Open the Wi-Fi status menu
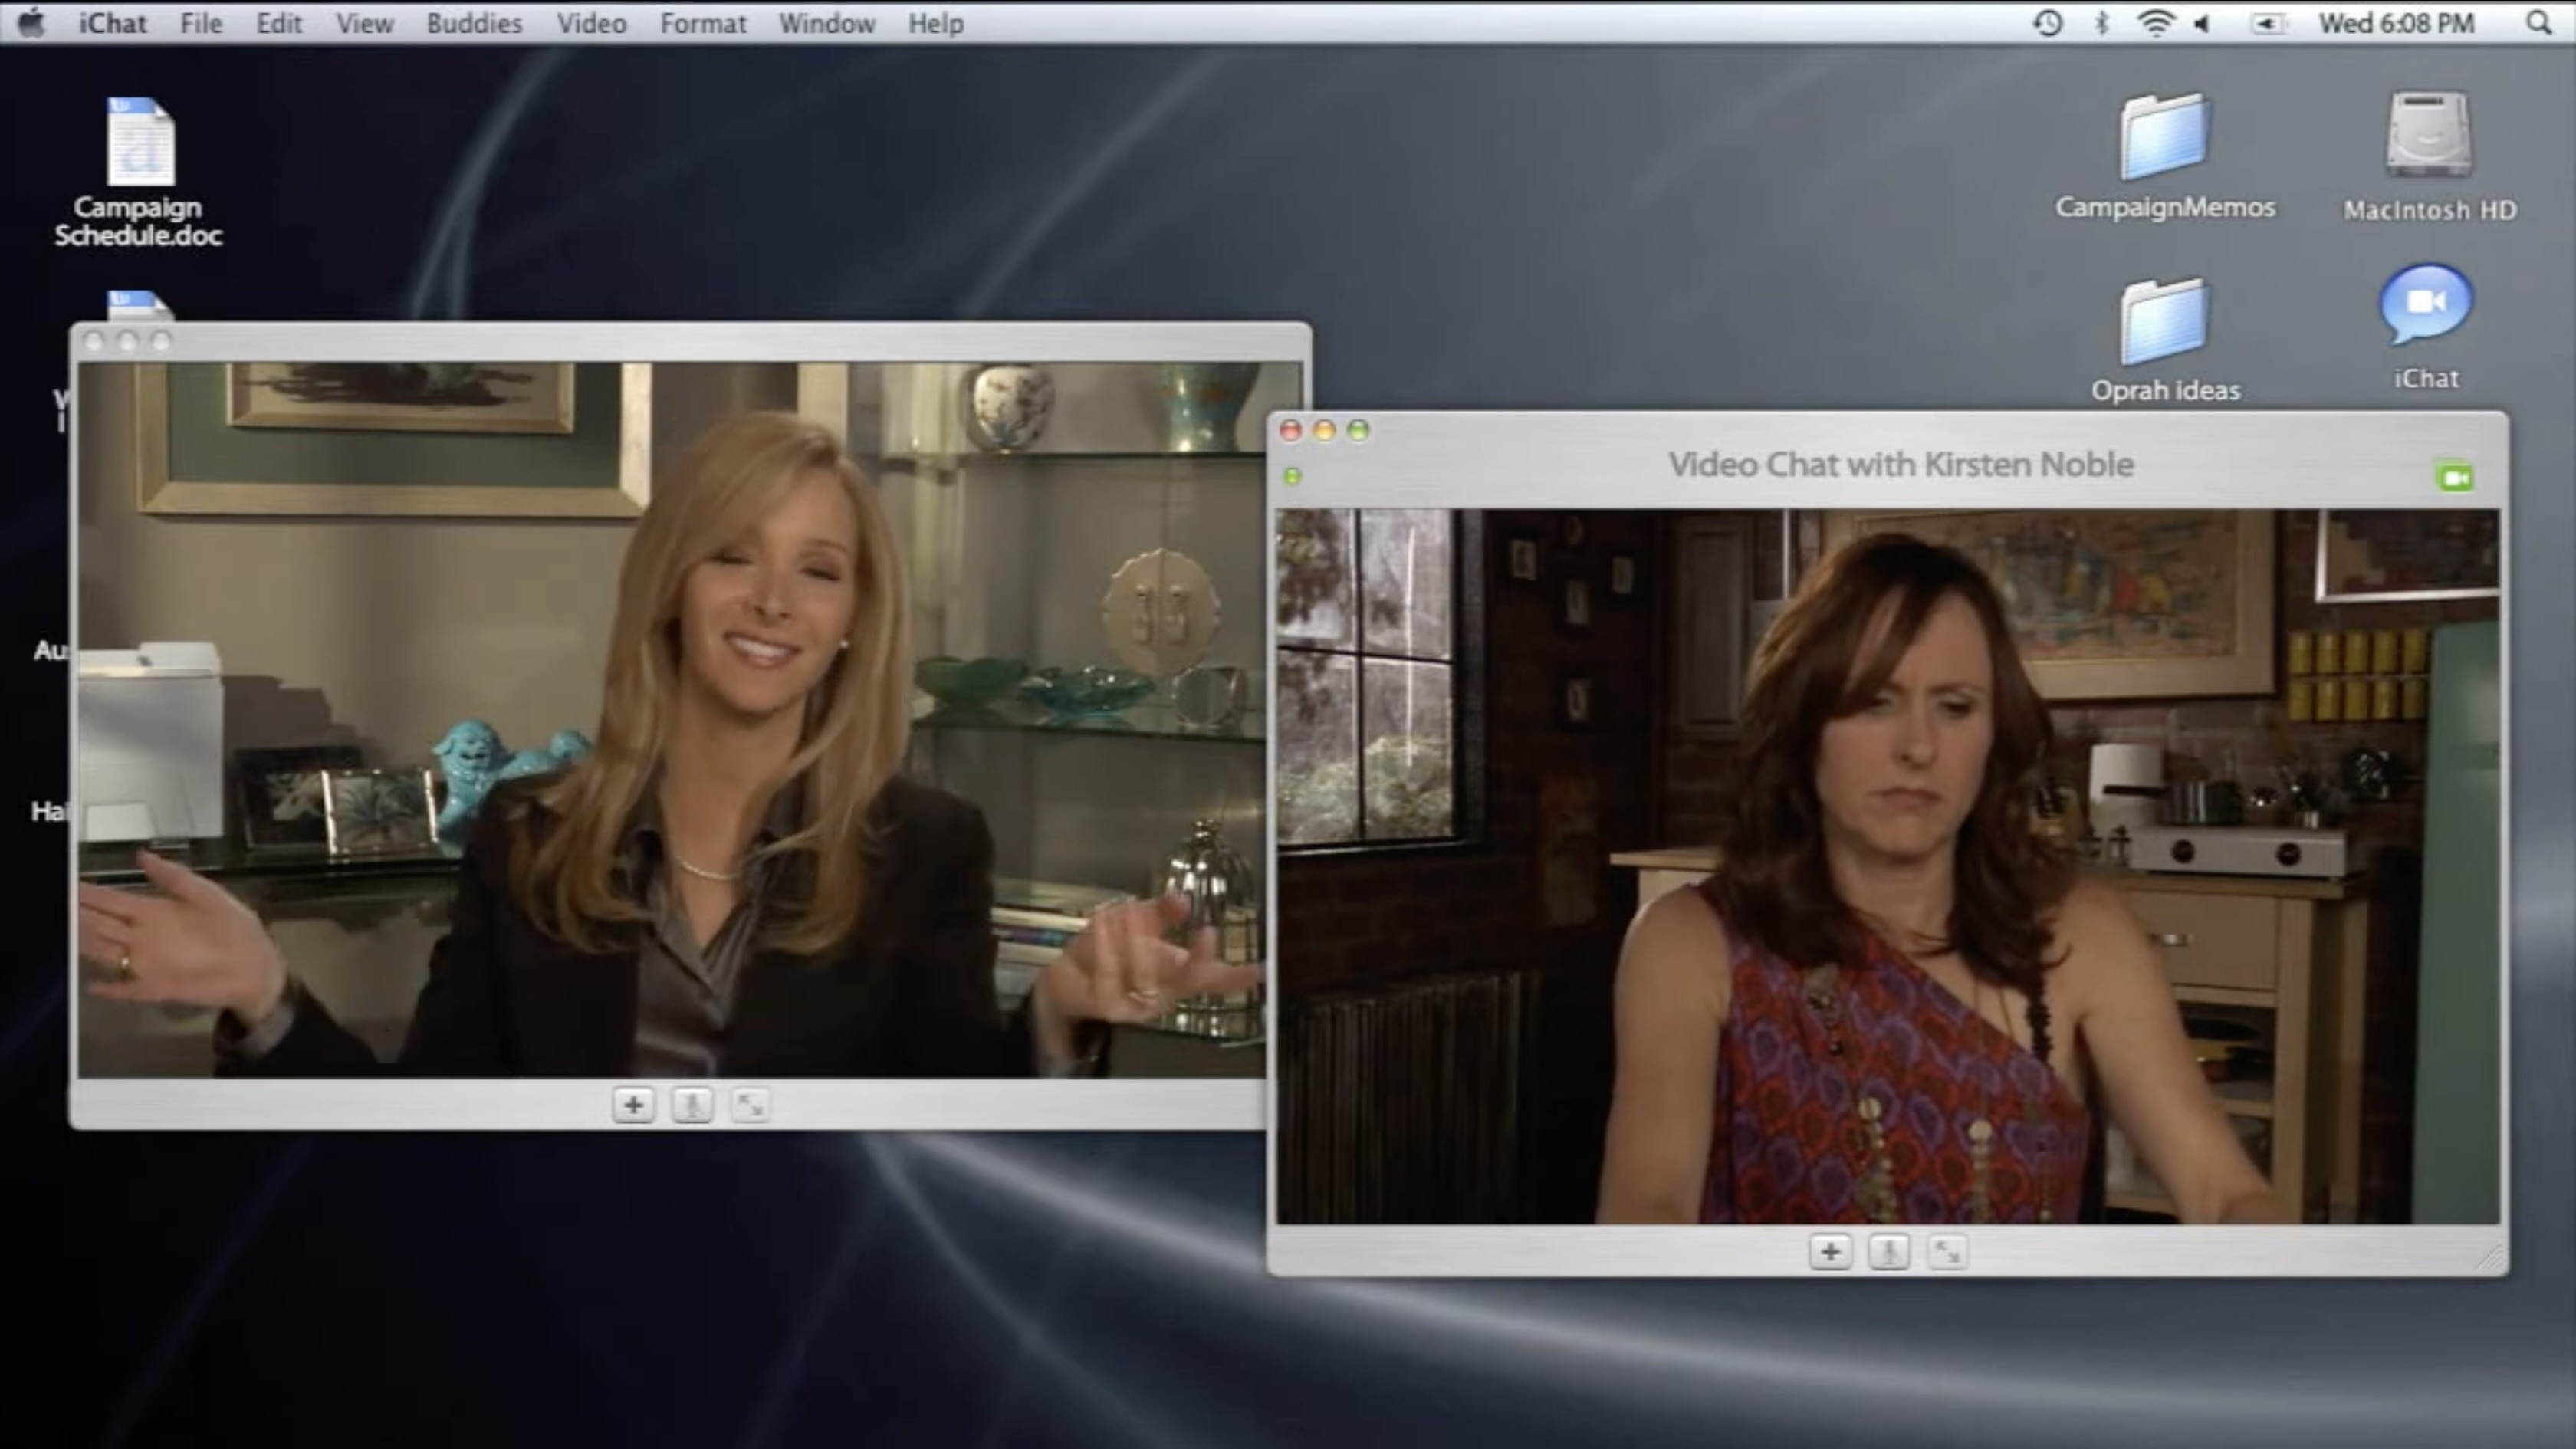 point(2155,23)
